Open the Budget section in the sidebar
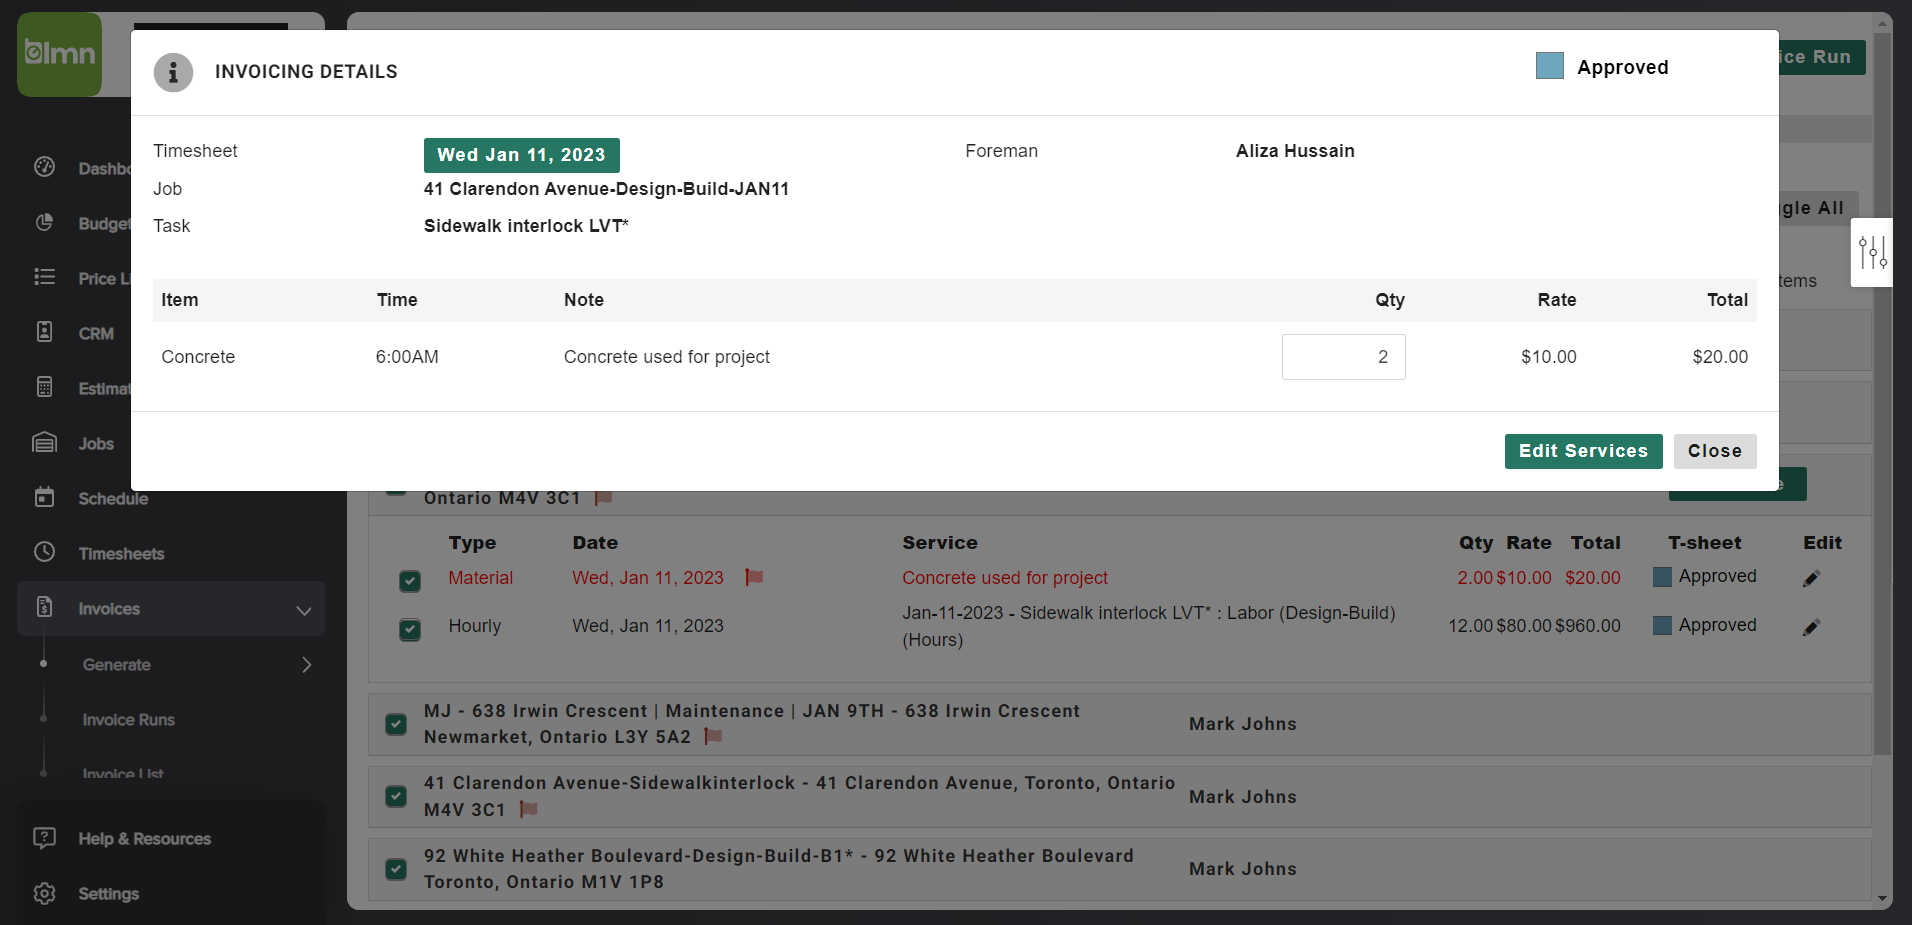Image resolution: width=1912 pixels, height=925 pixels. click(x=45, y=223)
